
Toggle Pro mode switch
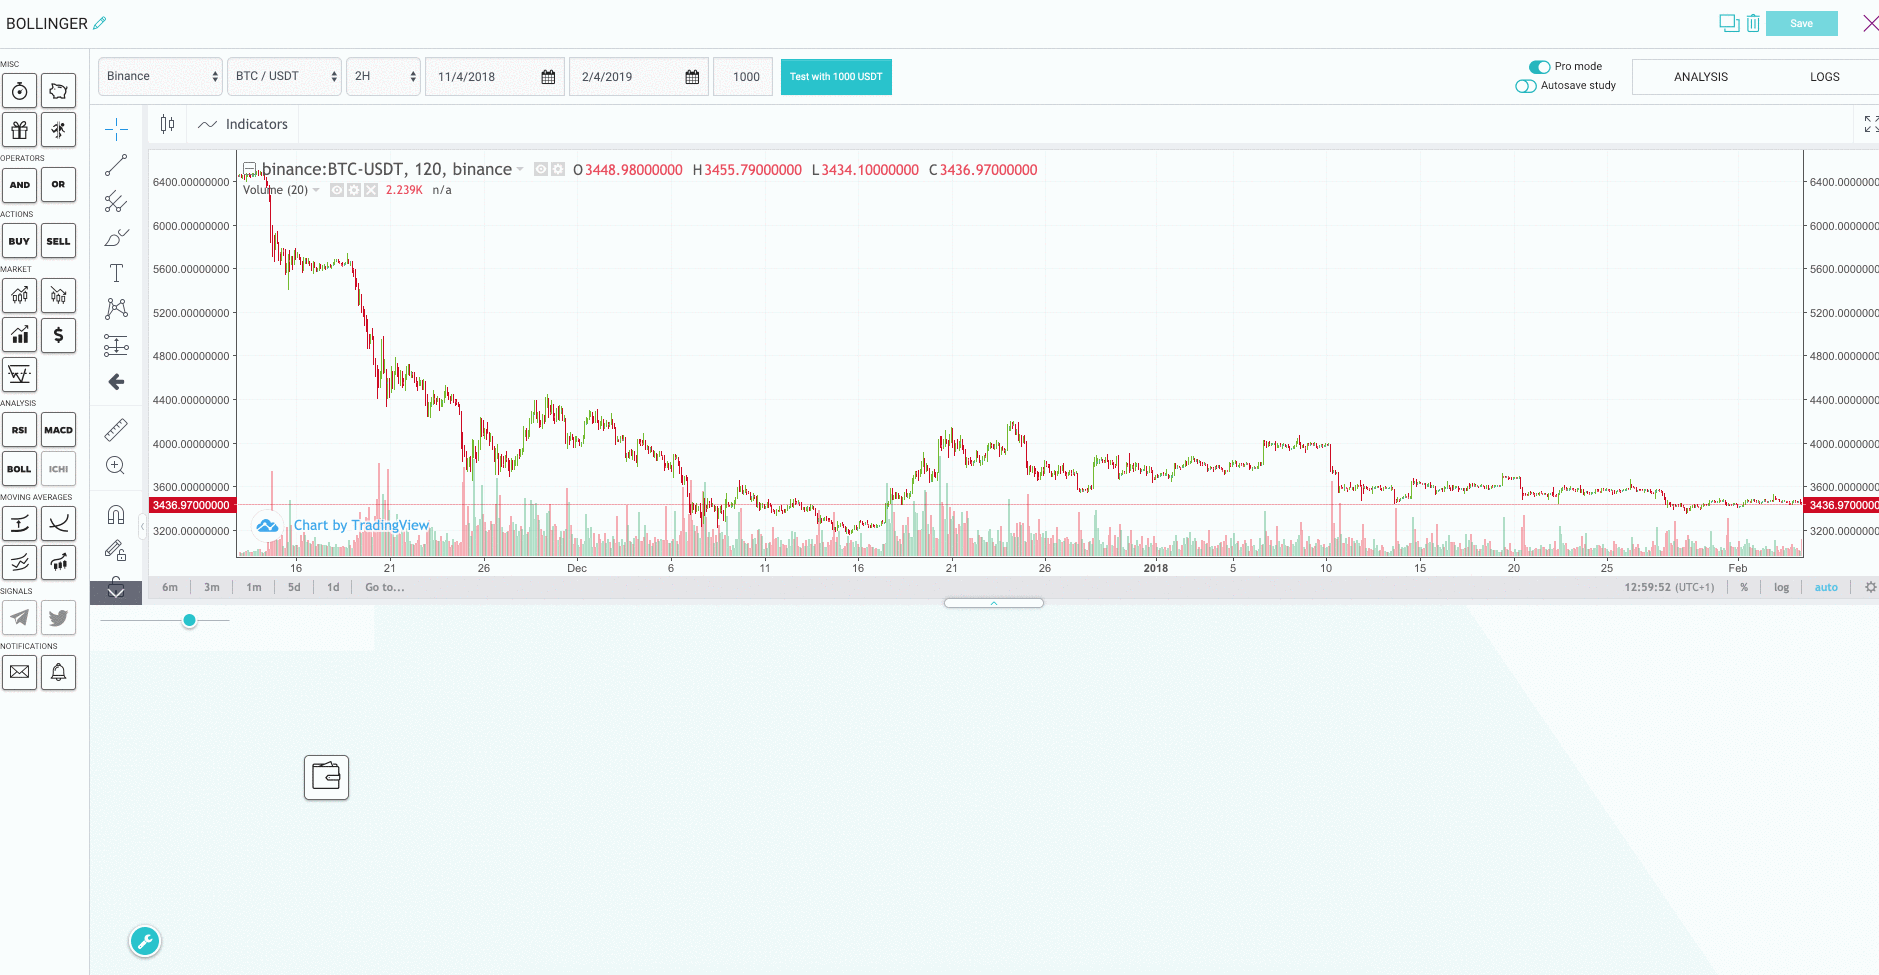click(x=1539, y=67)
